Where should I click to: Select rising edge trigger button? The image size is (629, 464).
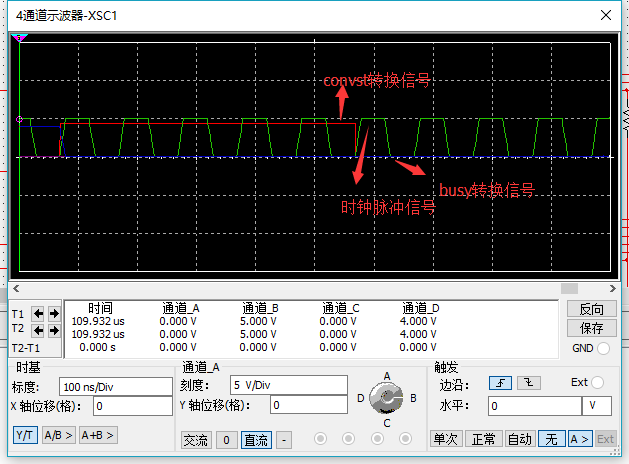tap(500, 383)
